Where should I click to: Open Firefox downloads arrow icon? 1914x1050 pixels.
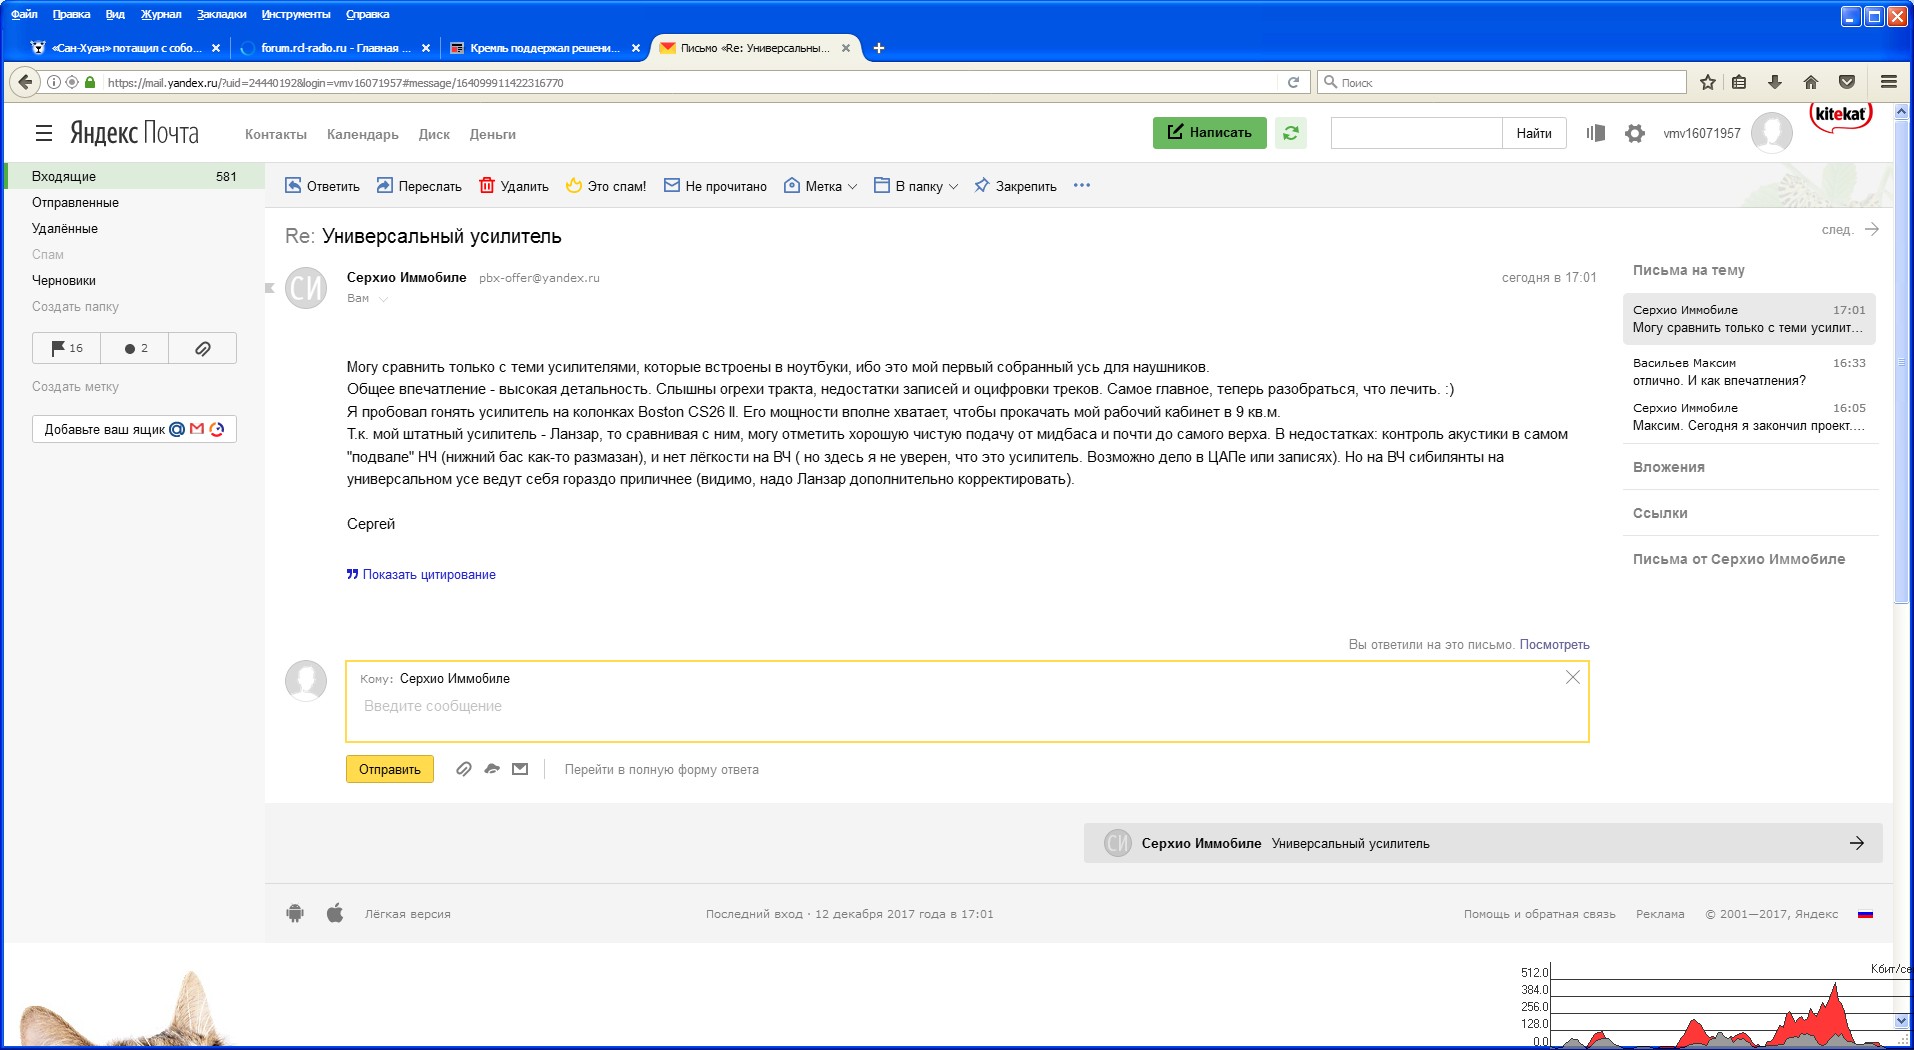point(1775,82)
